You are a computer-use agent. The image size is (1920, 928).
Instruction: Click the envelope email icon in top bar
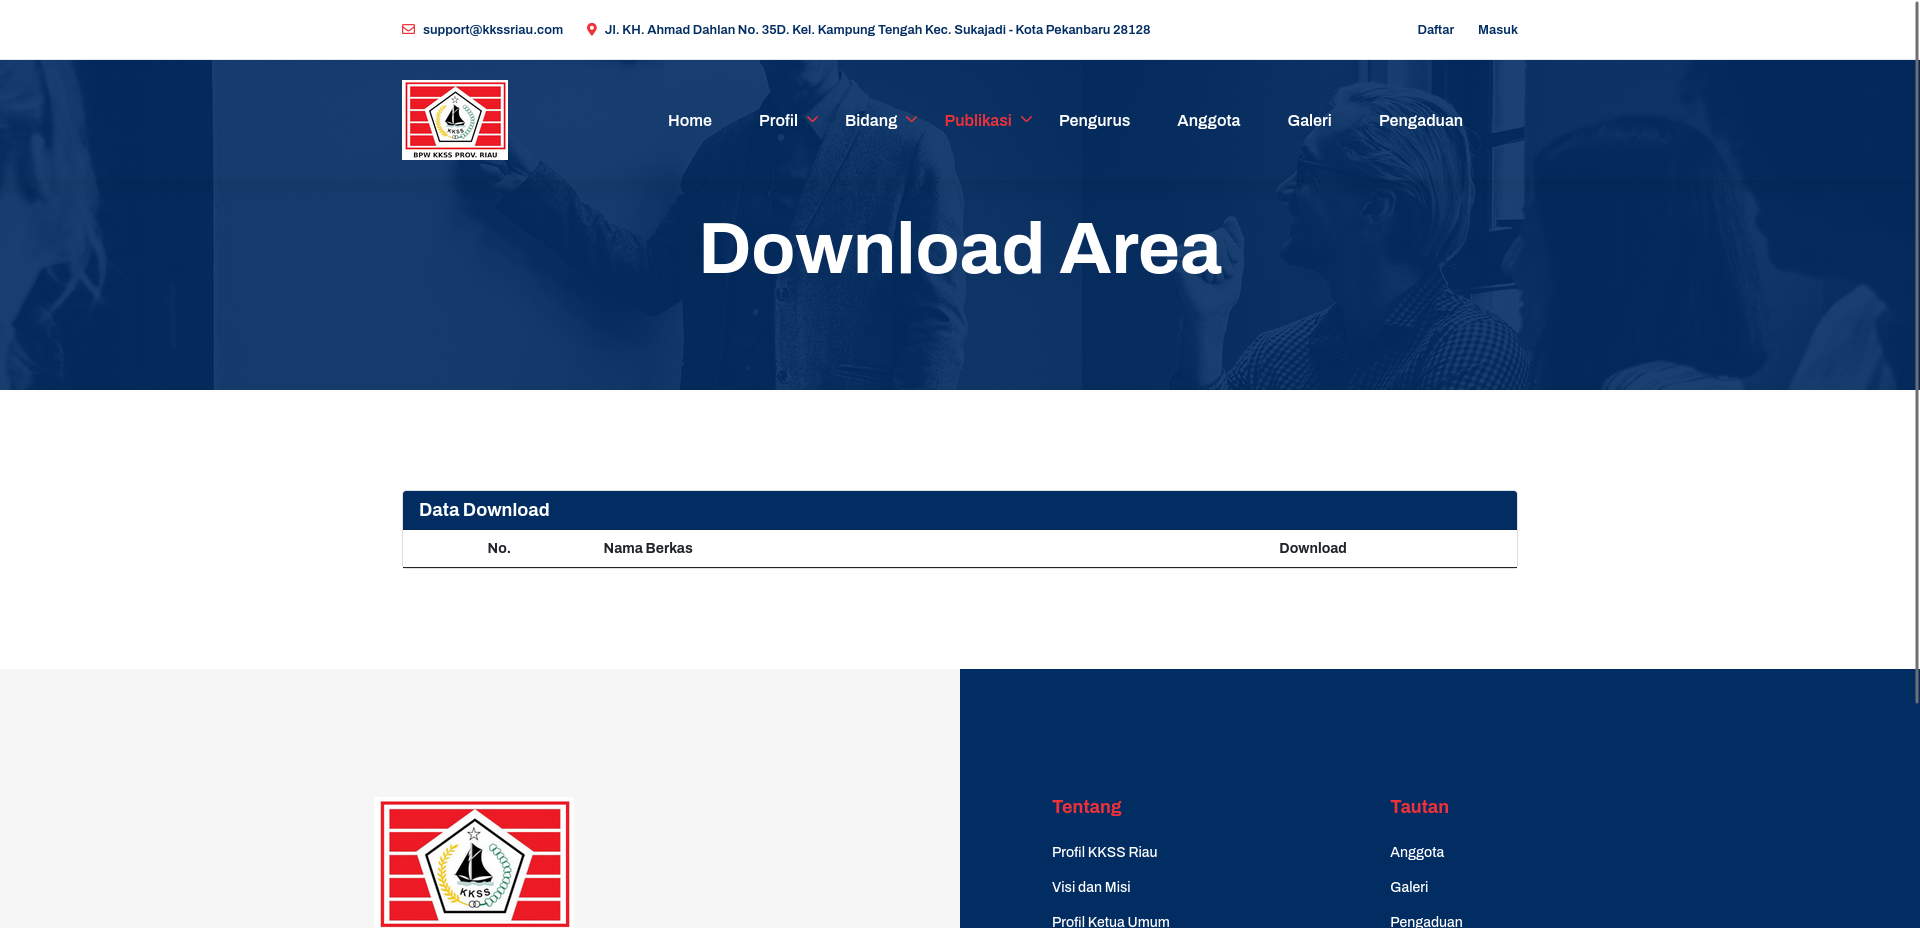[408, 30]
